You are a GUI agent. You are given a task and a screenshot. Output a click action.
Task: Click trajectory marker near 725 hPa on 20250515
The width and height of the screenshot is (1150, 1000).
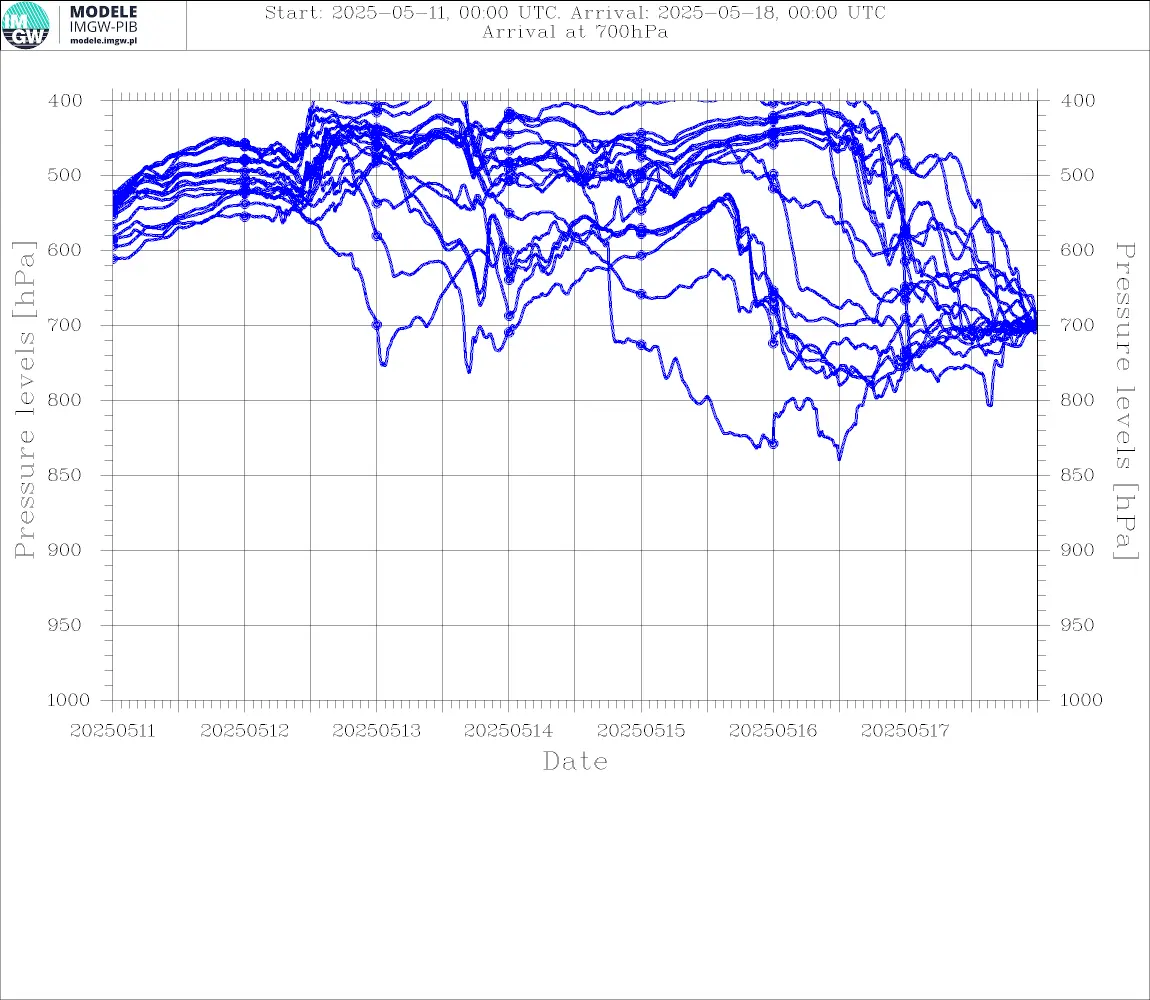click(x=641, y=345)
